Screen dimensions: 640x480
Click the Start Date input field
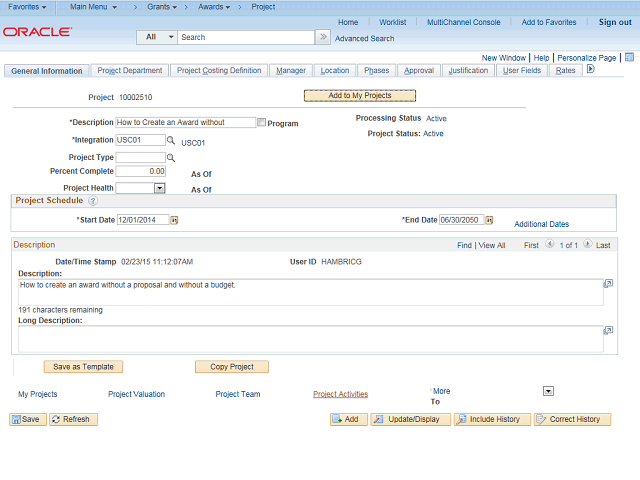pyautogui.click(x=143, y=220)
